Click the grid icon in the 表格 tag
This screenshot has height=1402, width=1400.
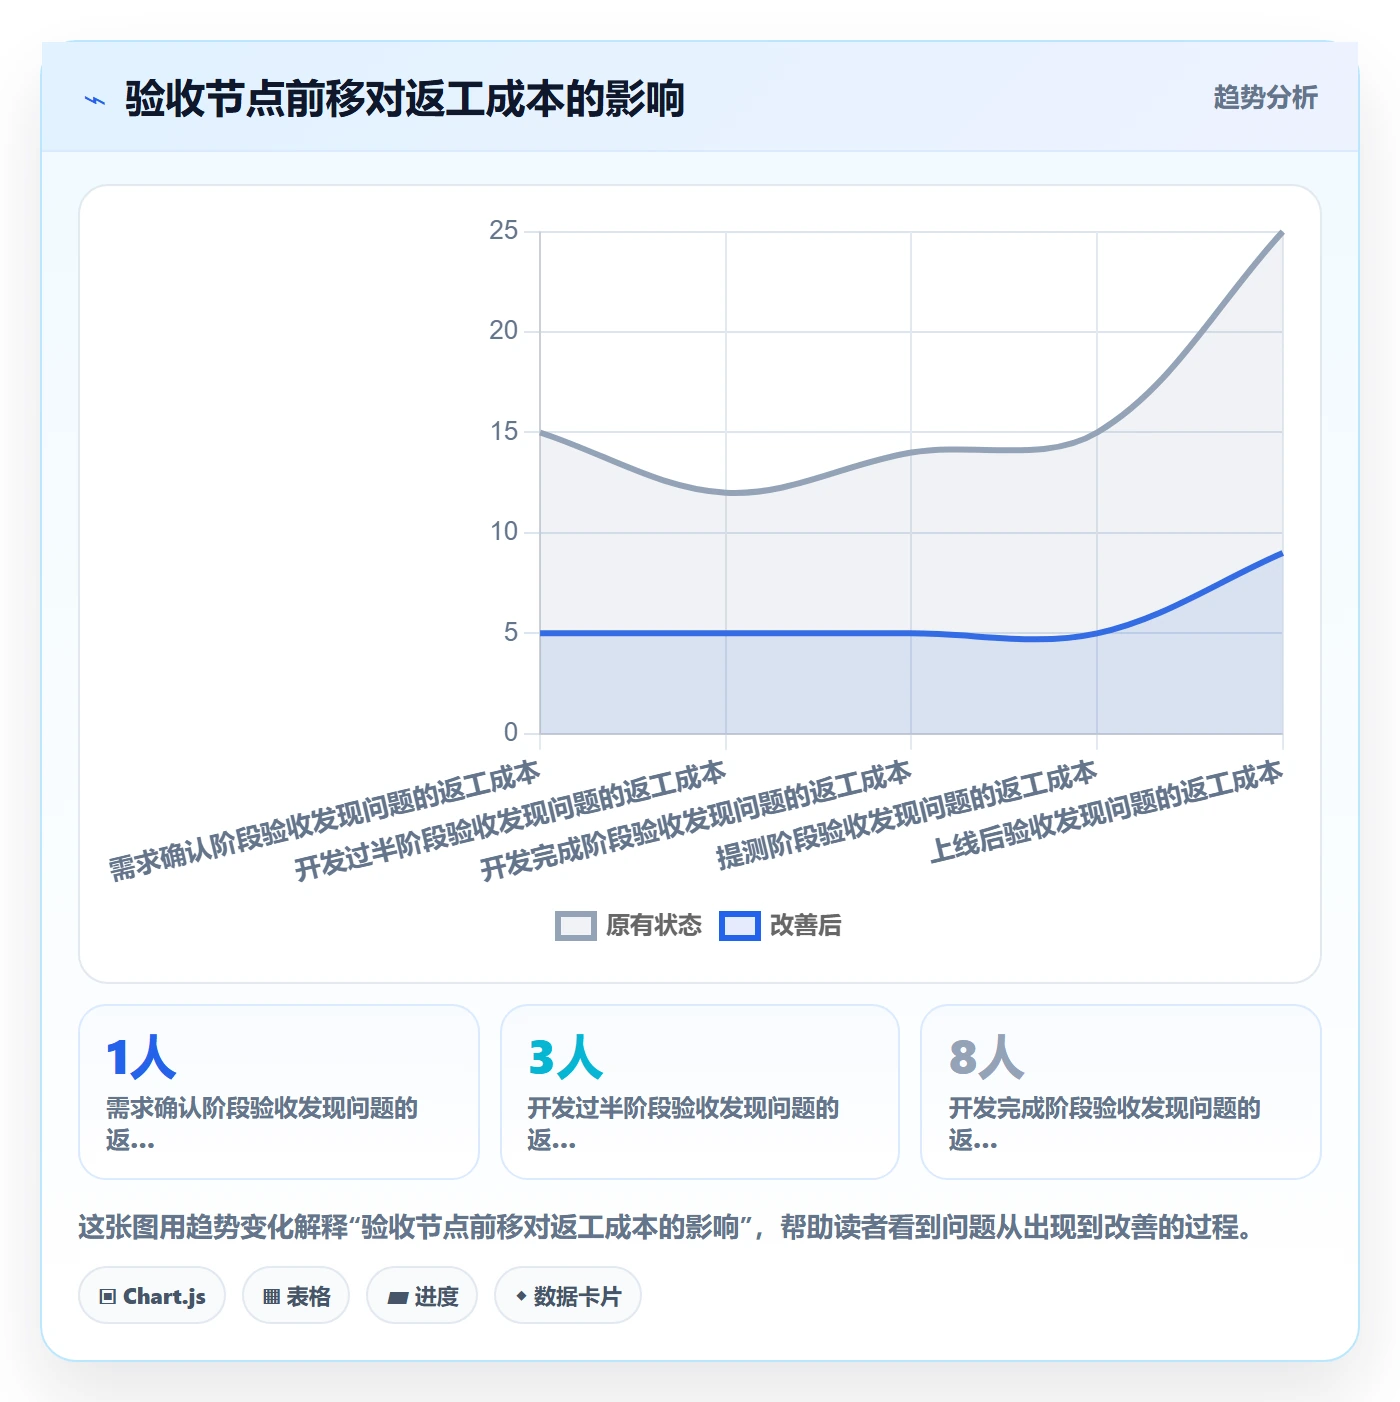[271, 1297]
